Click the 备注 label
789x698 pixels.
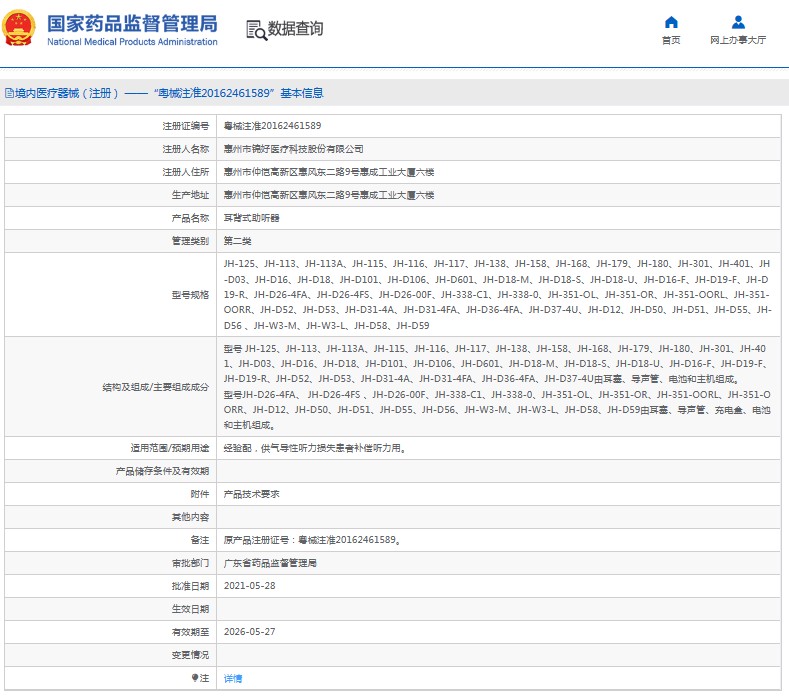click(x=200, y=540)
